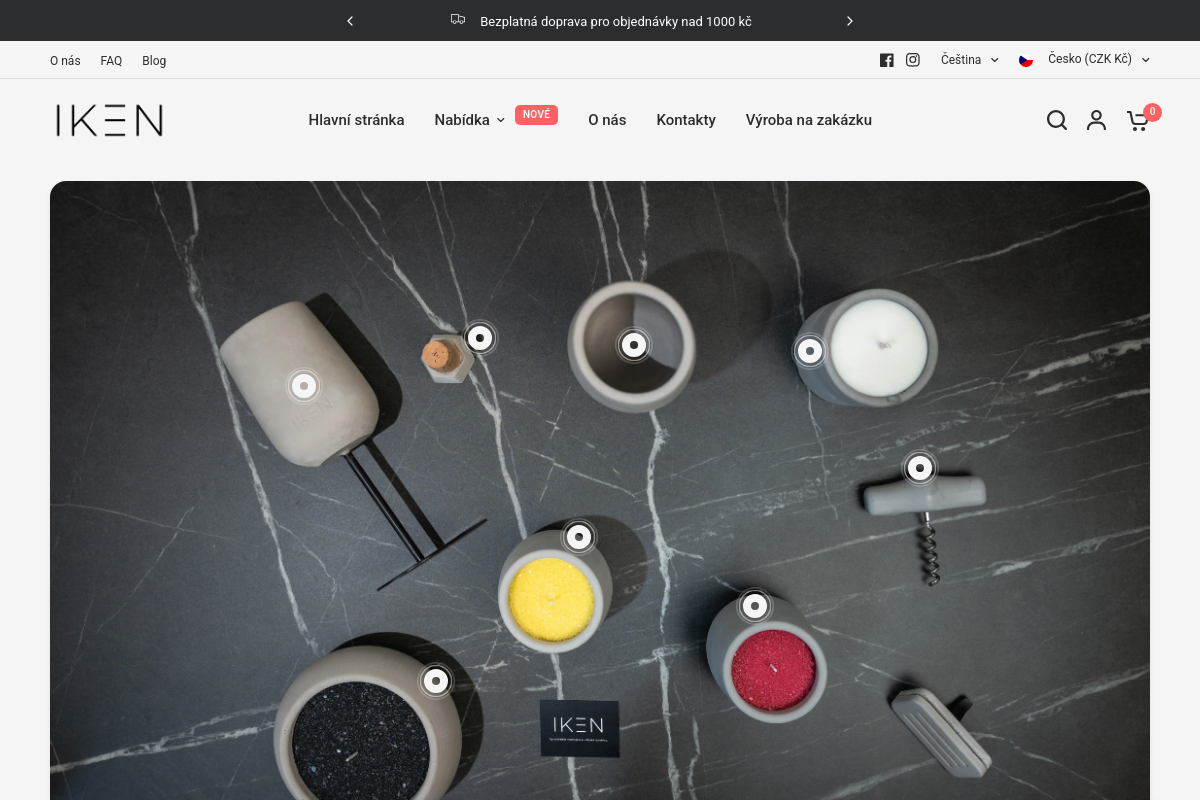The width and height of the screenshot is (1200, 800).
Task: Visit the Facebook page icon
Action: tap(886, 60)
